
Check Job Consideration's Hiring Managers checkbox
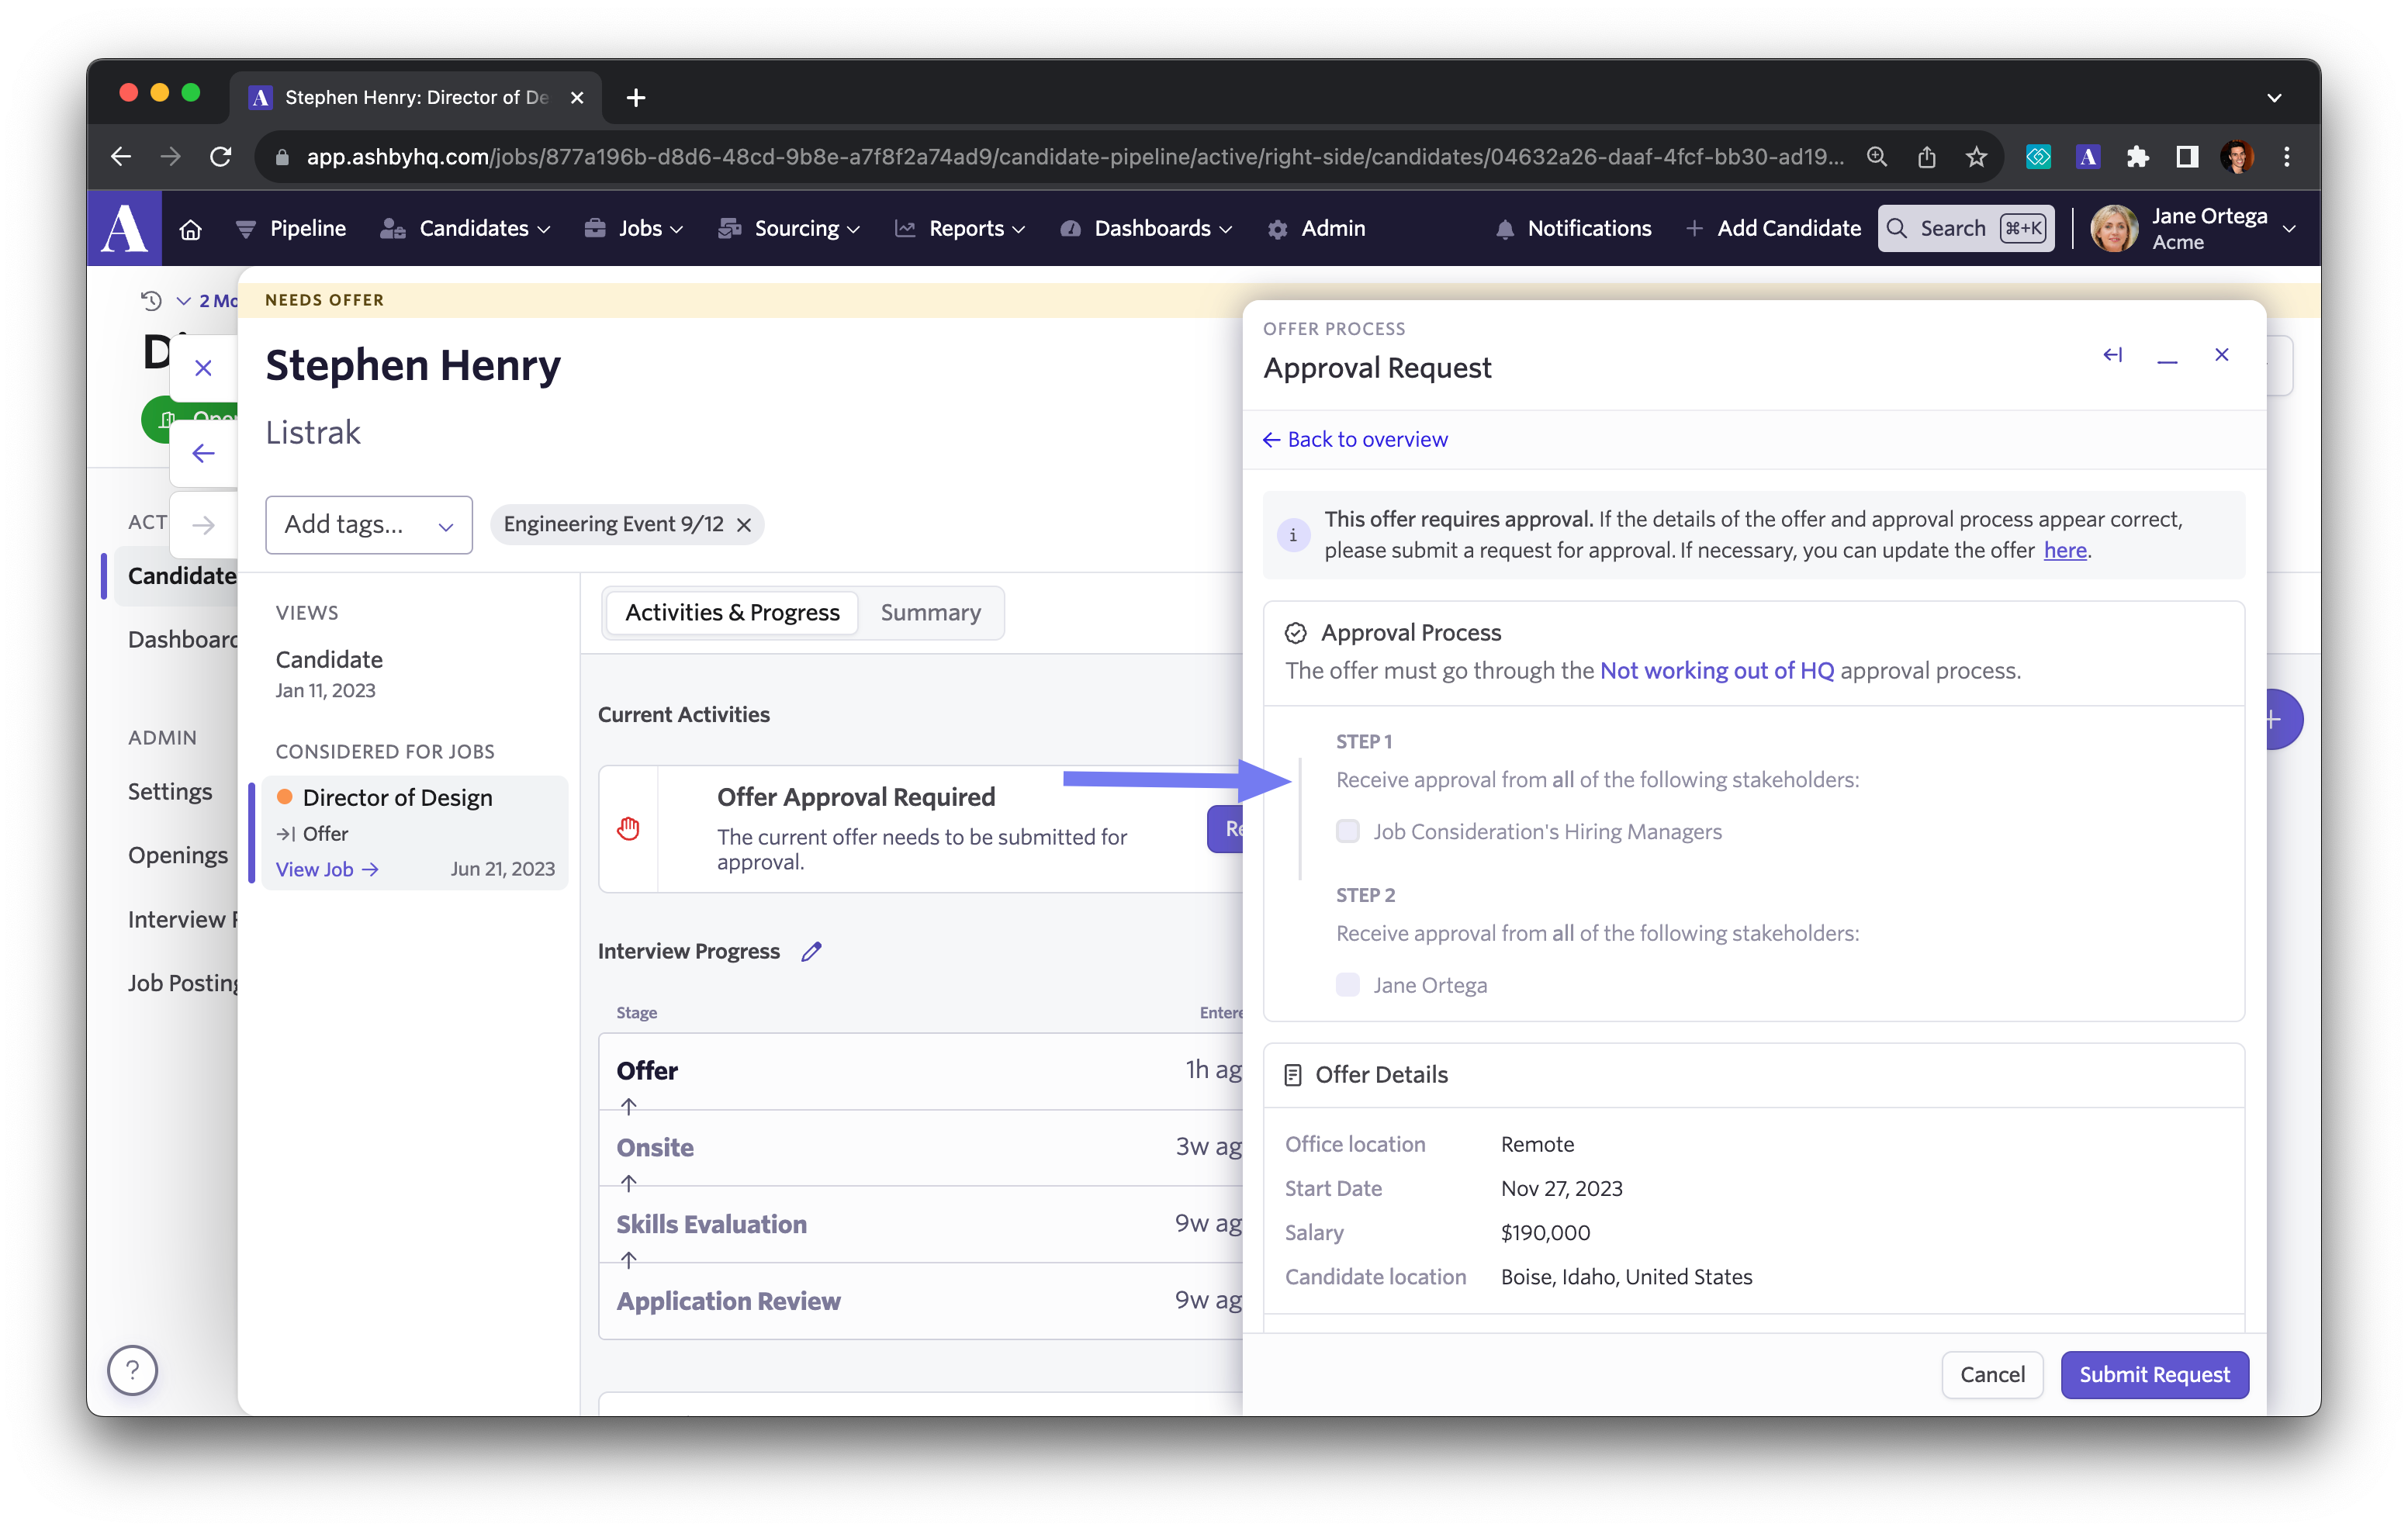click(1348, 831)
